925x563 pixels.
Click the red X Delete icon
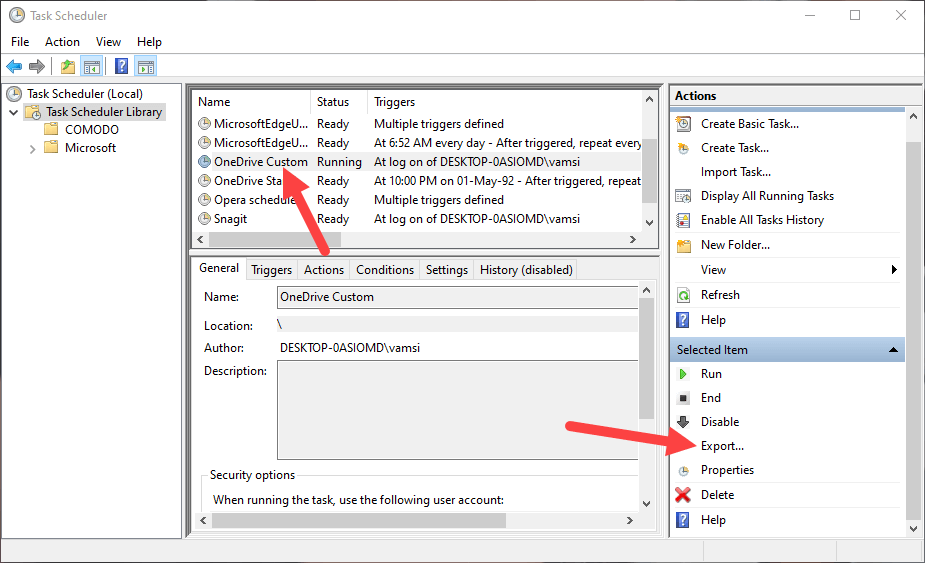[x=683, y=495]
